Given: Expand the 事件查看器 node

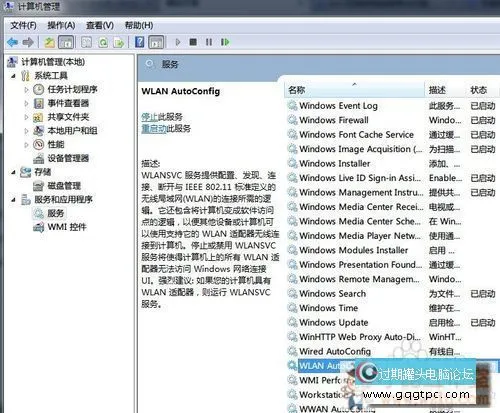Looking at the screenshot, I should tap(26, 104).
